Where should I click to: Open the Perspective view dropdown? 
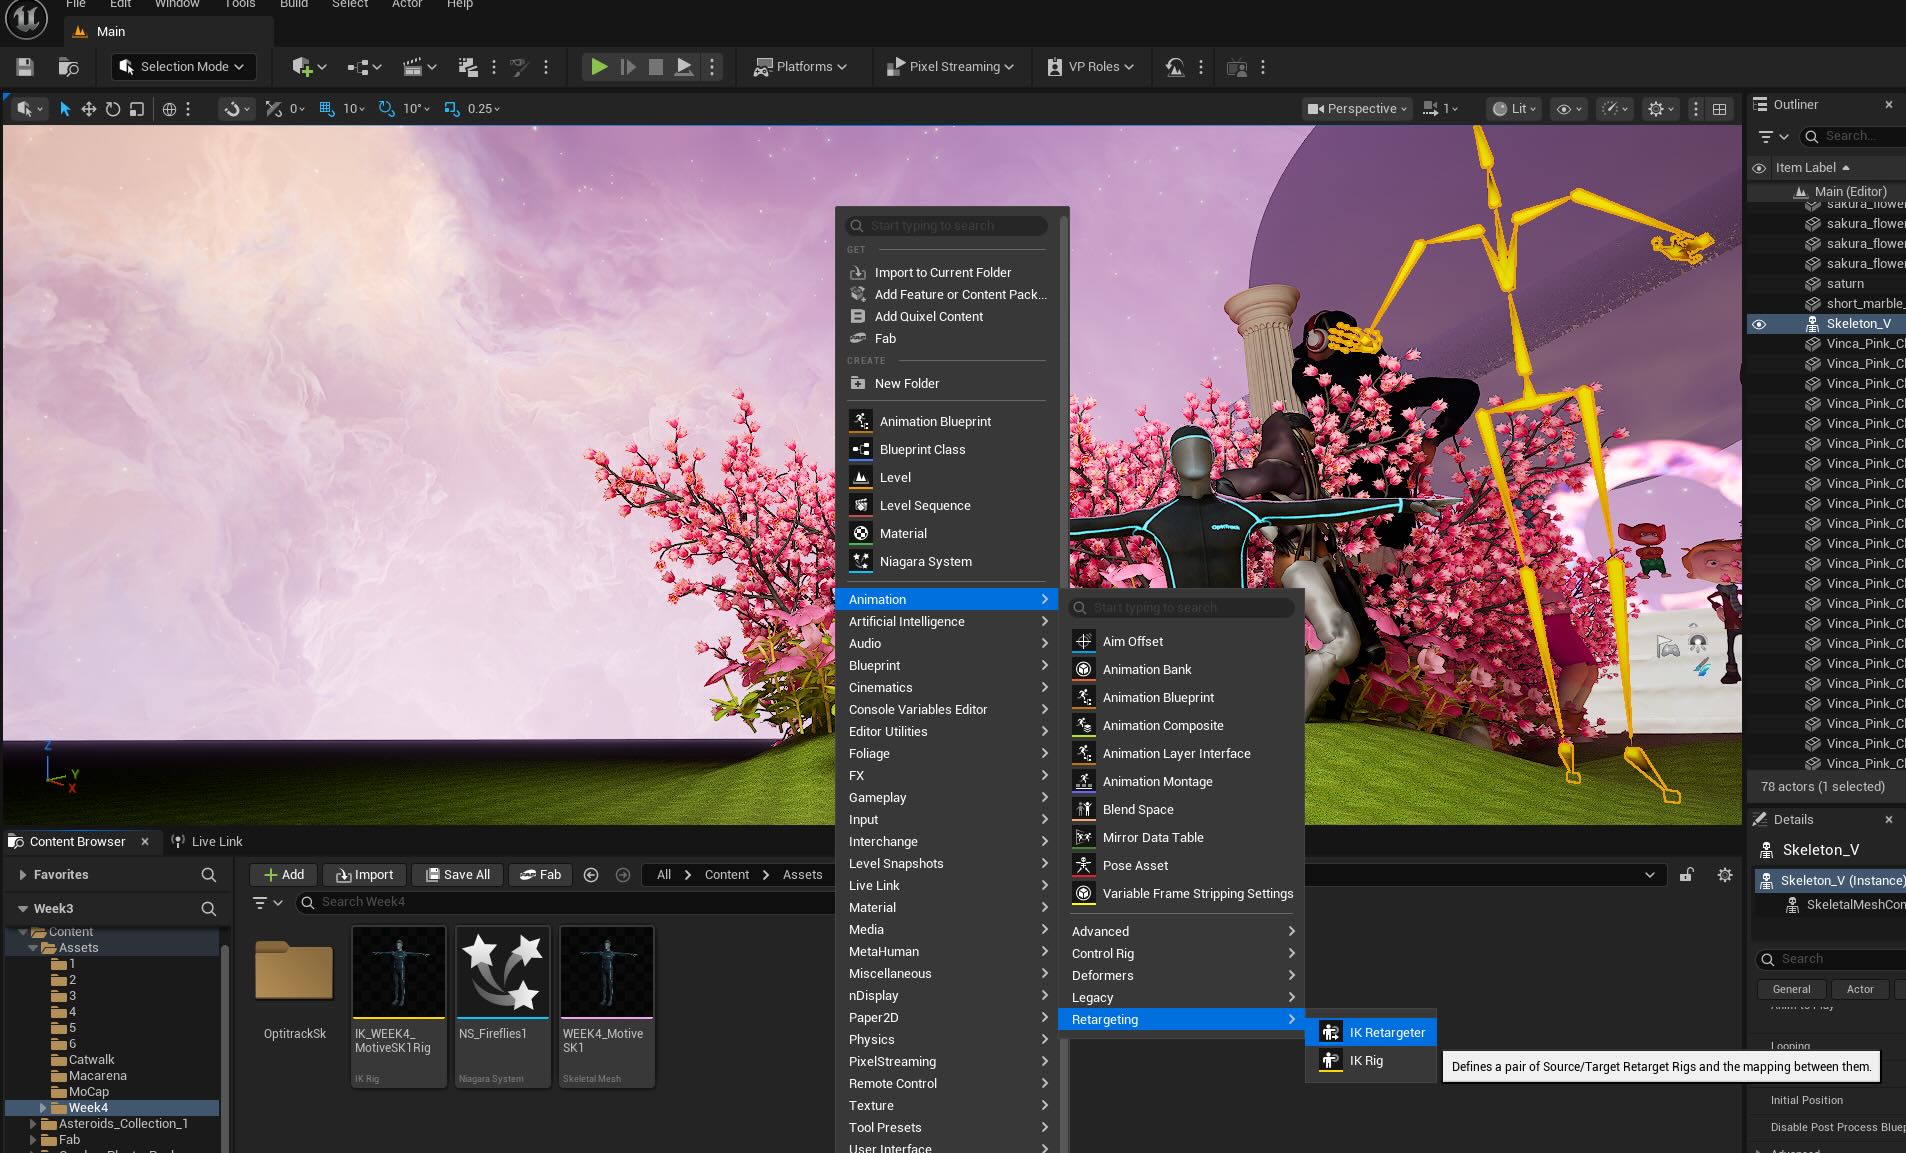(x=1358, y=109)
